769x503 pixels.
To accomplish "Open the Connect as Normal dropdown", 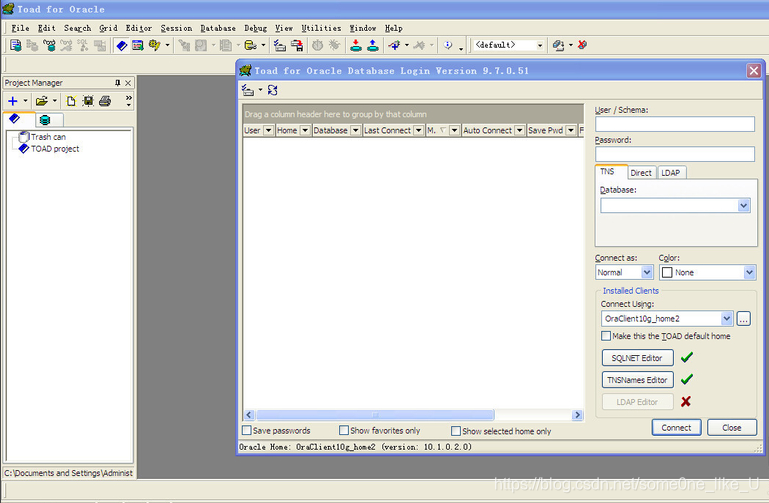I will pos(647,272).
